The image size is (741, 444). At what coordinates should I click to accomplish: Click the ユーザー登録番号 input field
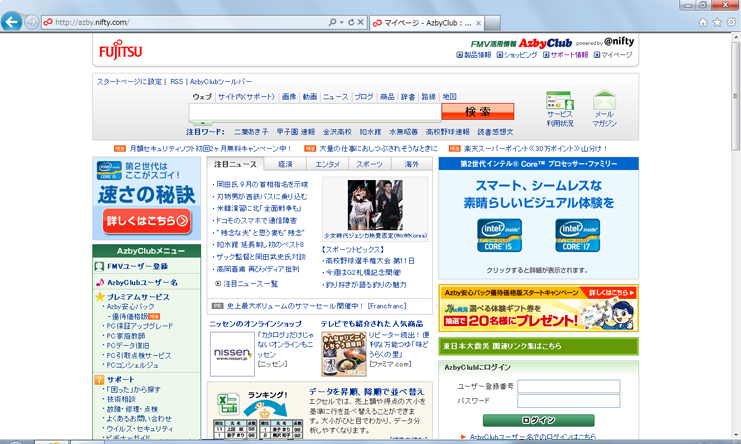[x=569, y=386]
